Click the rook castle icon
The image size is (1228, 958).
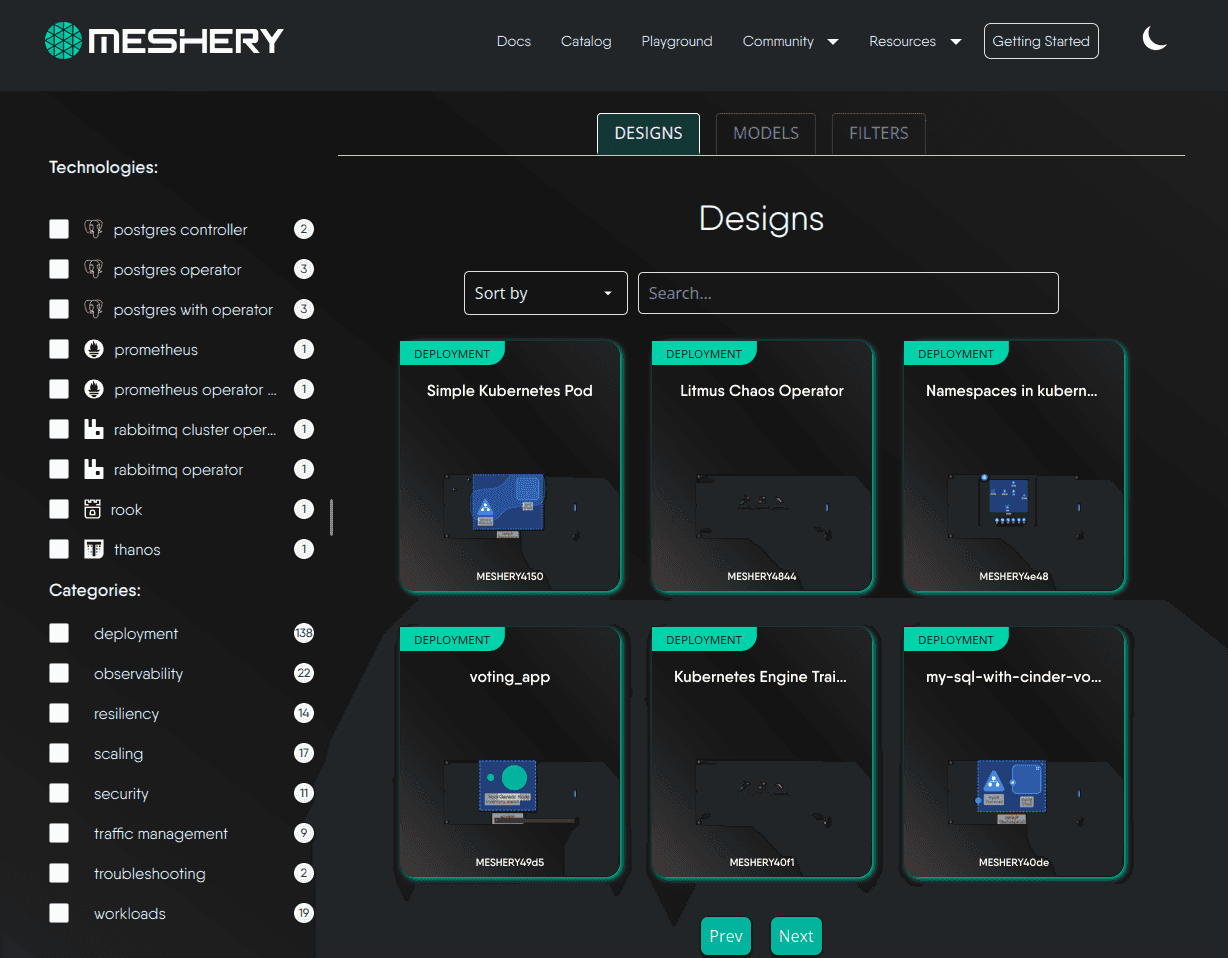point(92,509)
